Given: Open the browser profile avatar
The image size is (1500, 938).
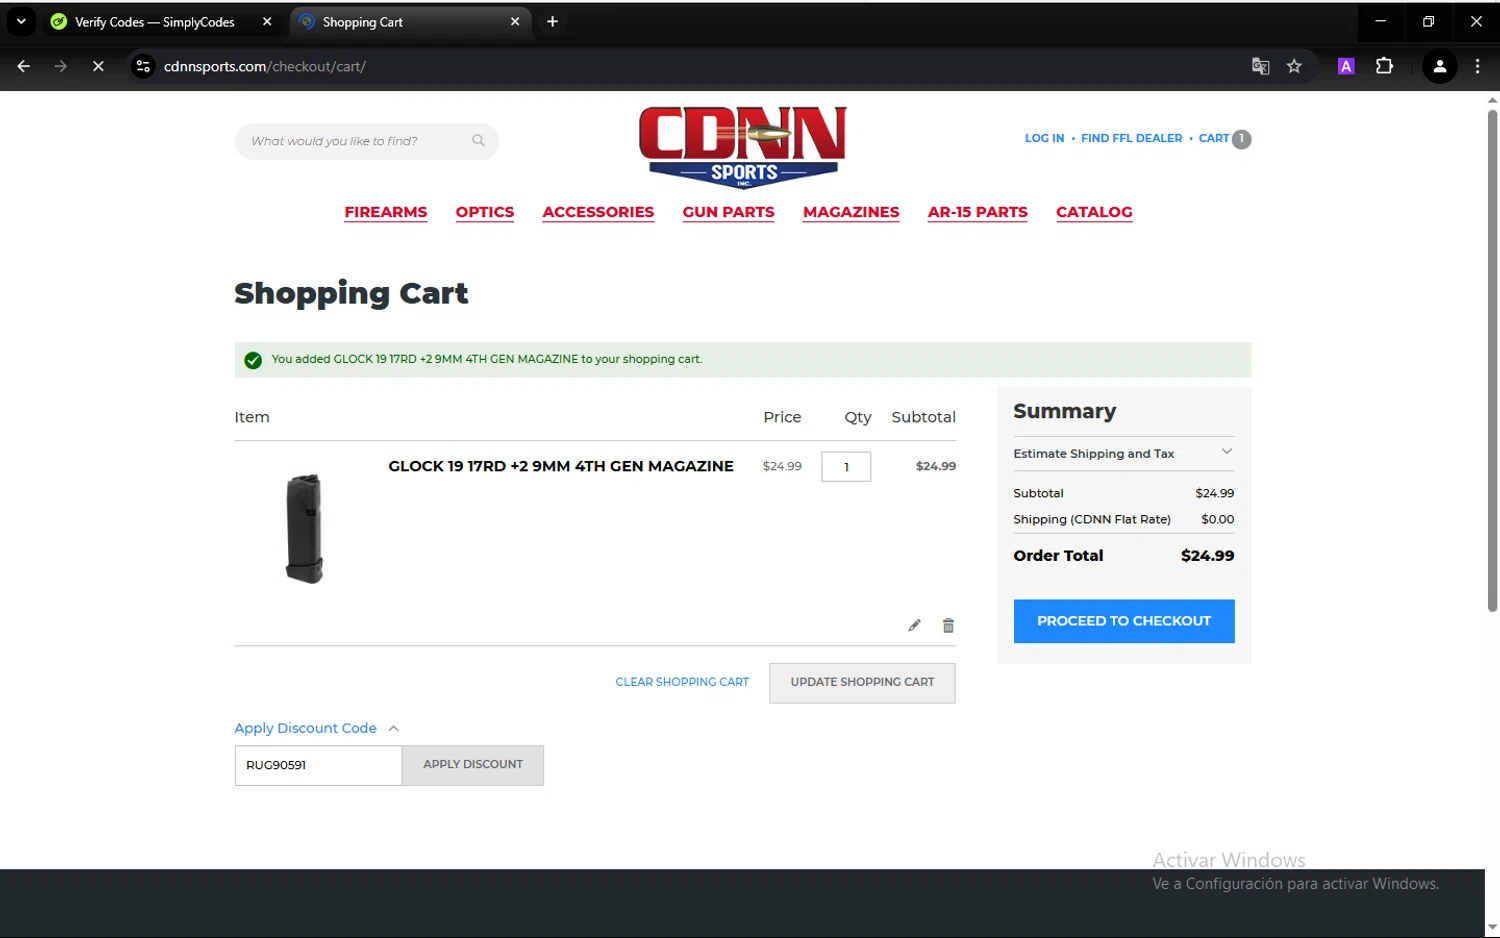Looking at the screenshot, I should pos(1440,67).
